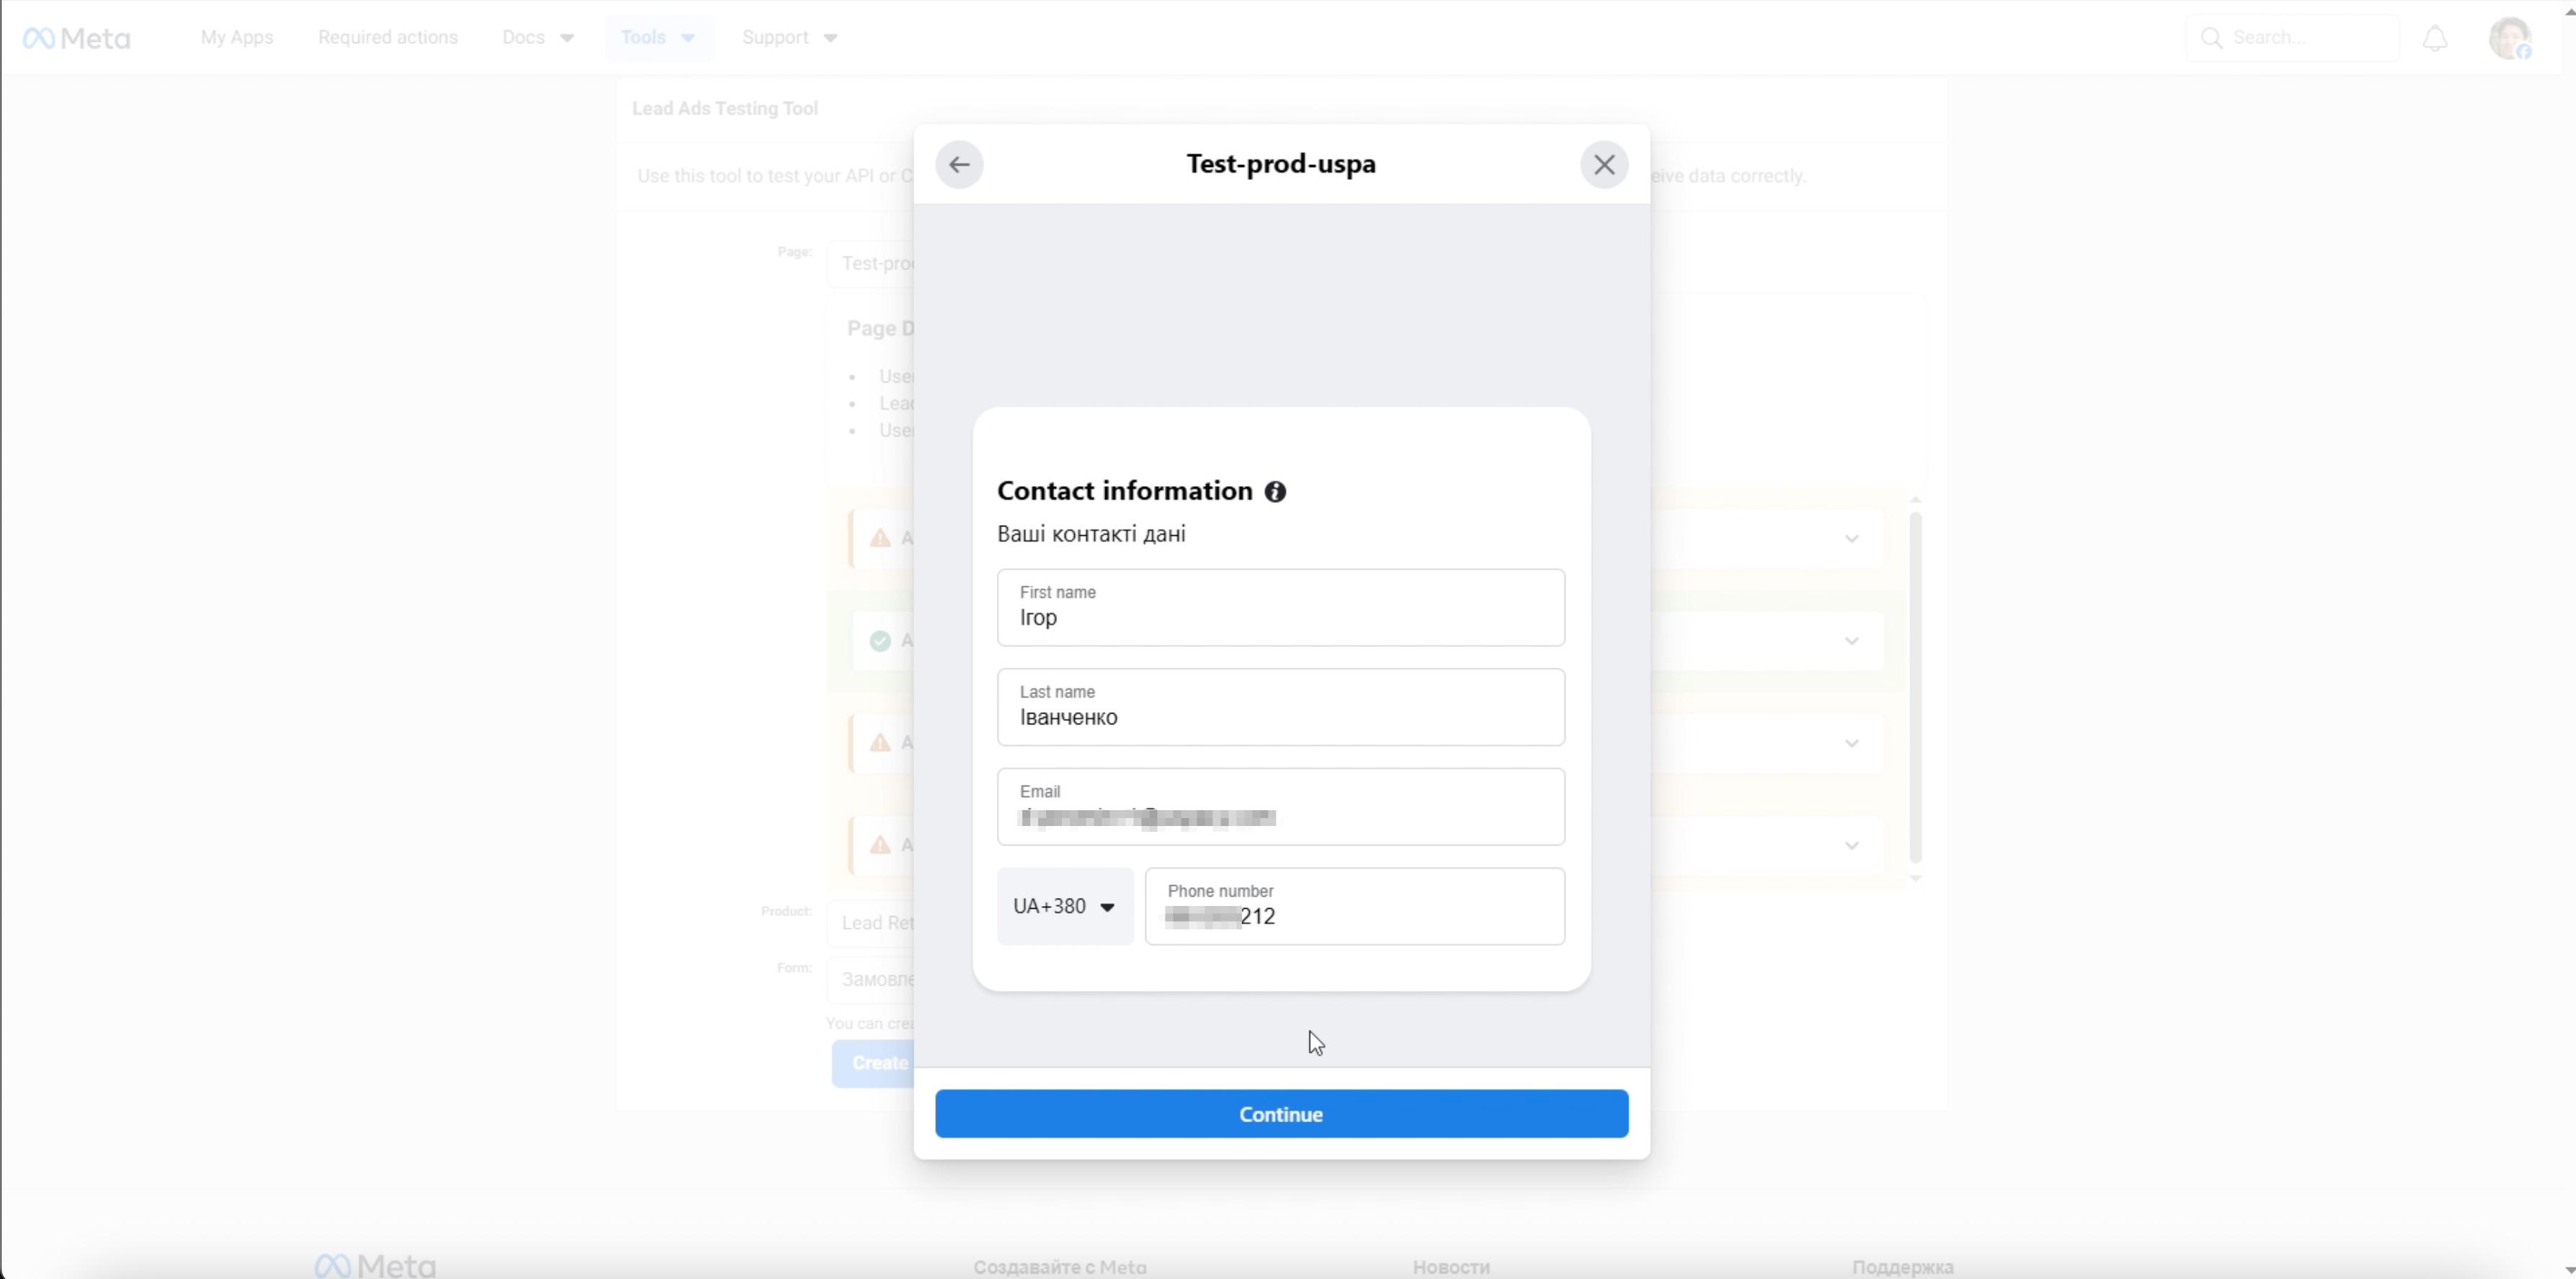Click the Meta logo in the header

pyautogui.click(x=77, y=38)
